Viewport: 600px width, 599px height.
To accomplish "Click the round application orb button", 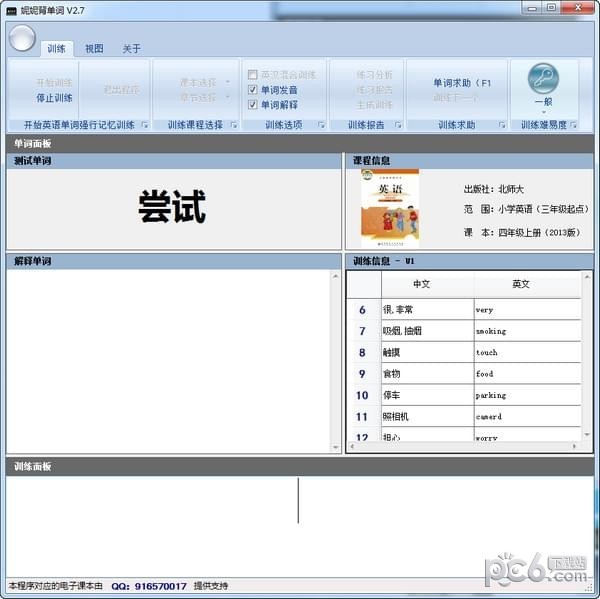I will coord(22,38).
